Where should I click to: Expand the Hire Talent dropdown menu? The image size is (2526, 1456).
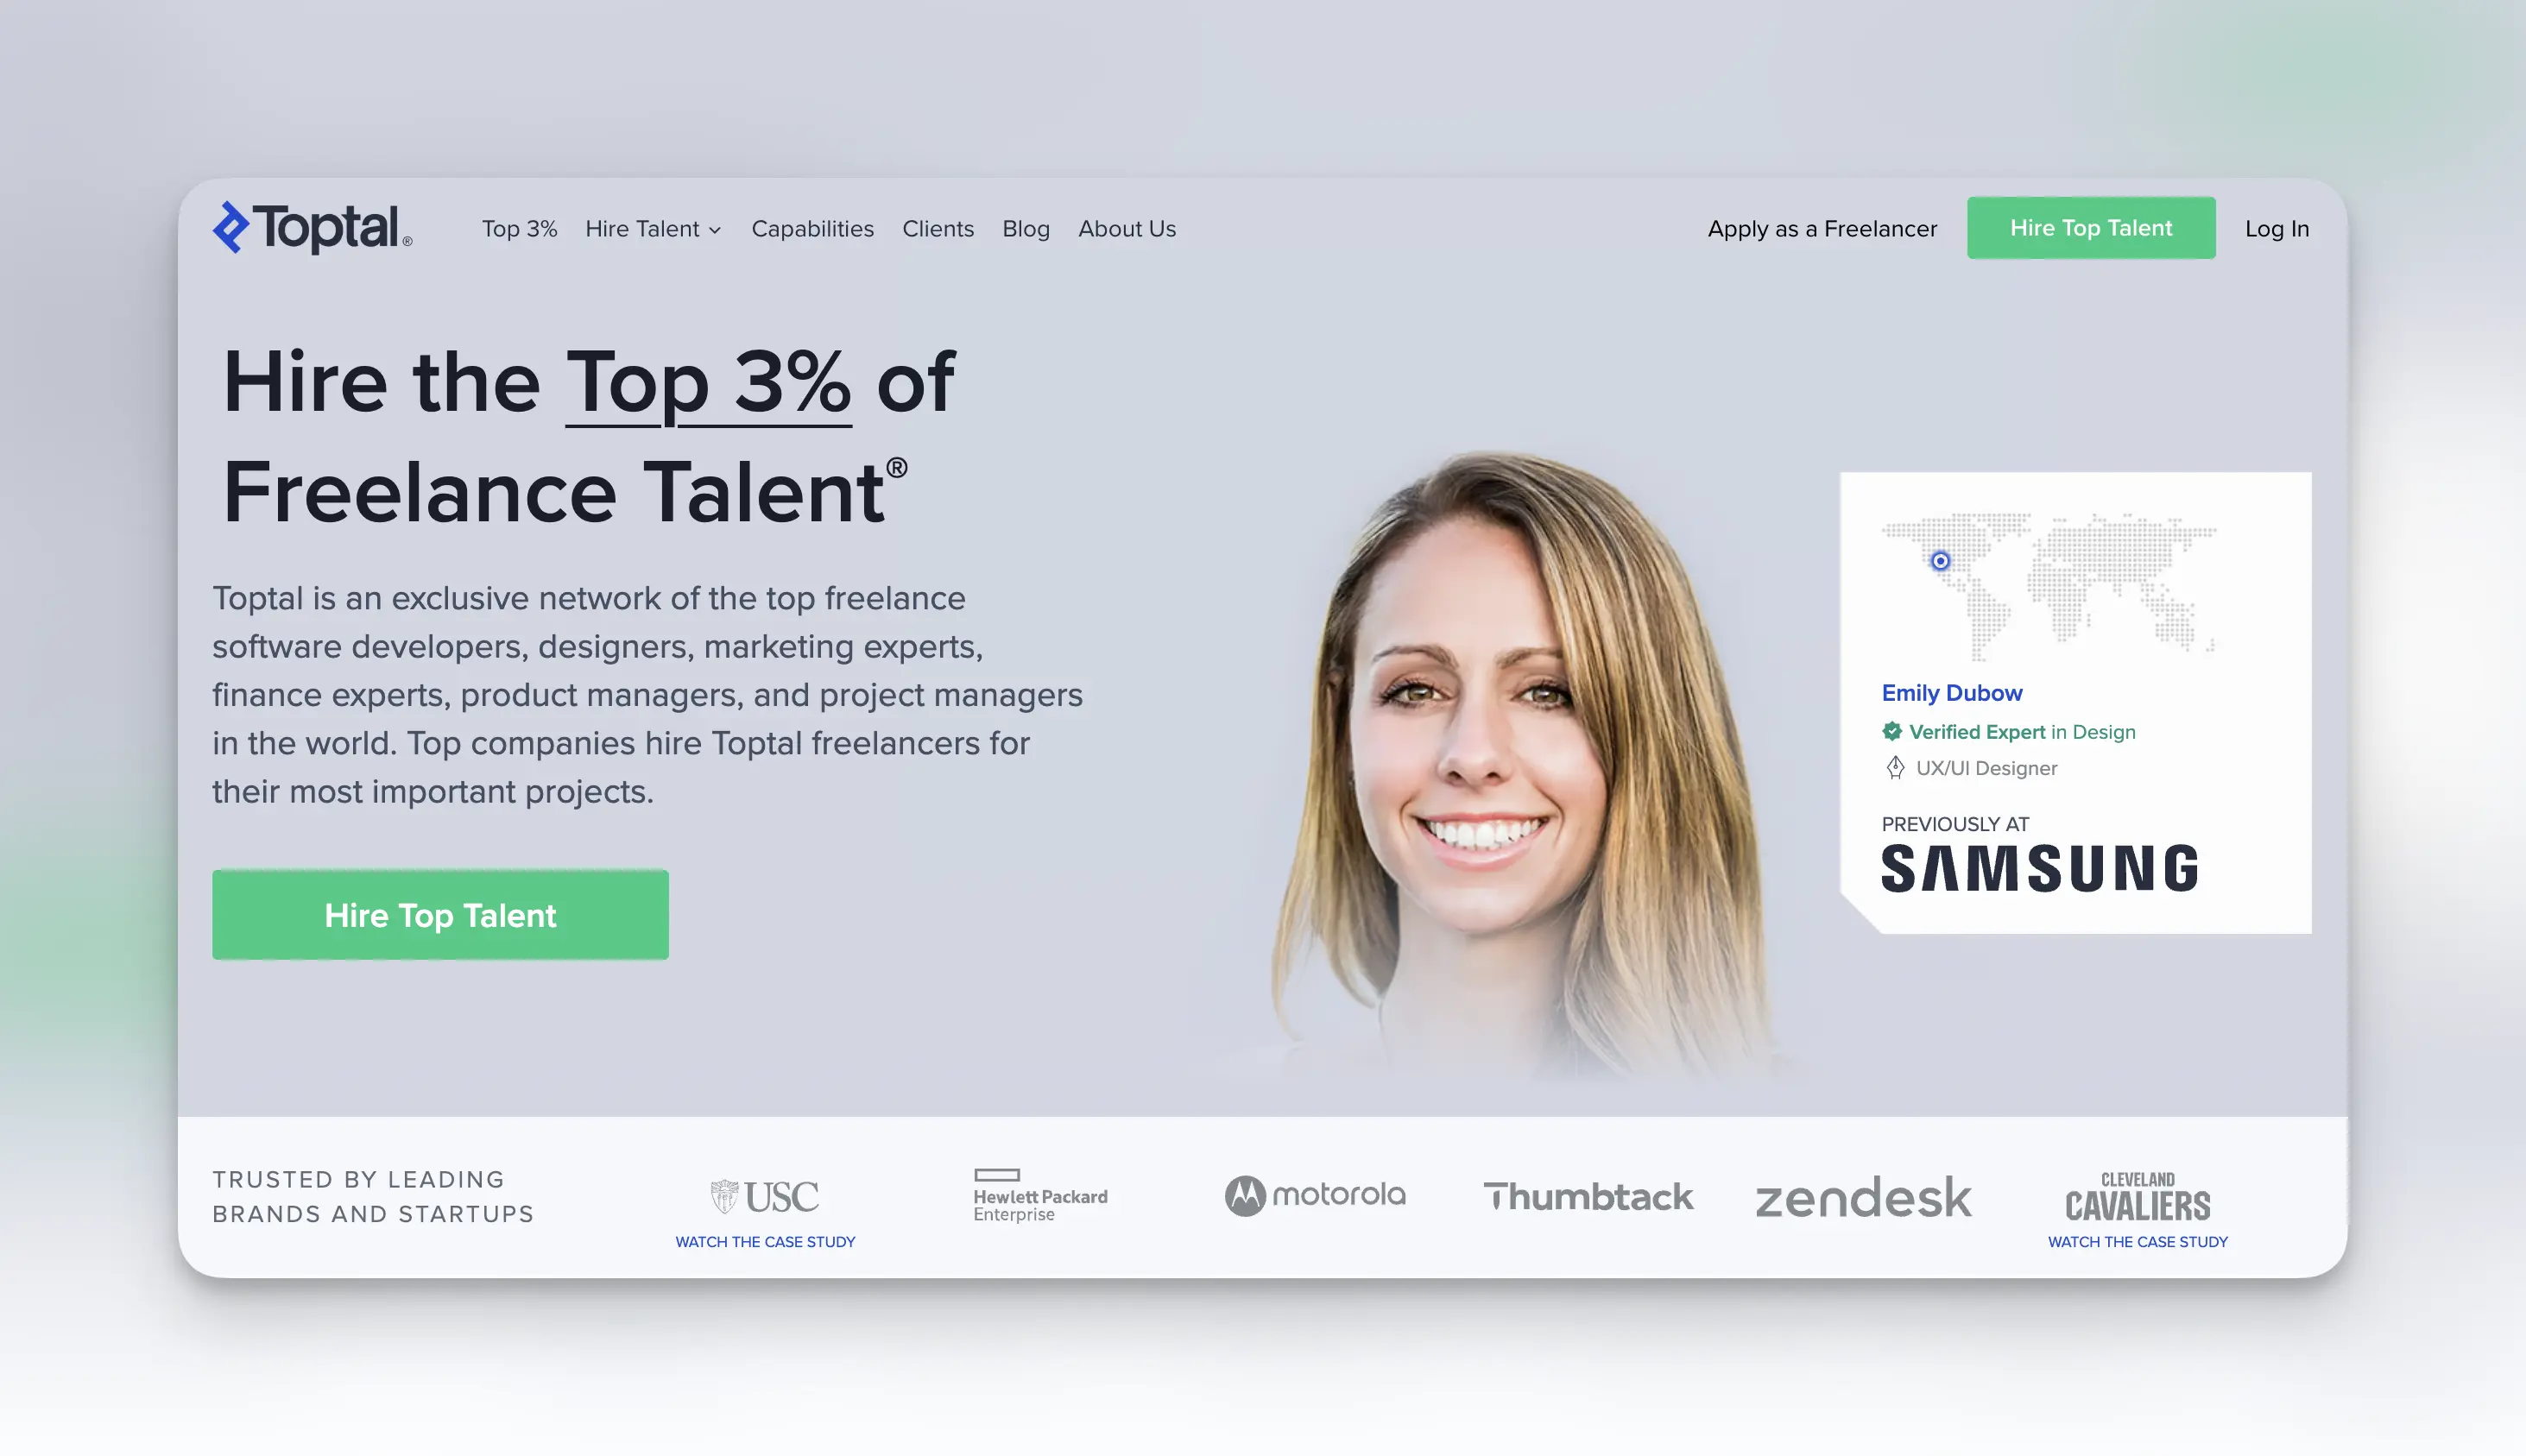click(x=654, y=227)
